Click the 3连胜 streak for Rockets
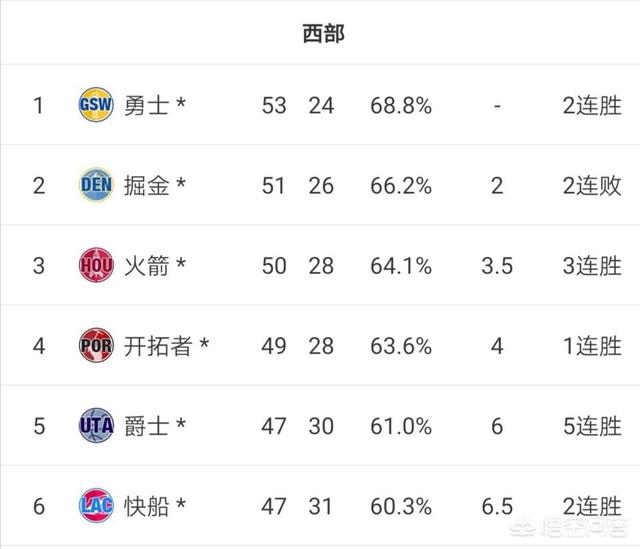Screen dimensions: 640x549 click(592, 266)
